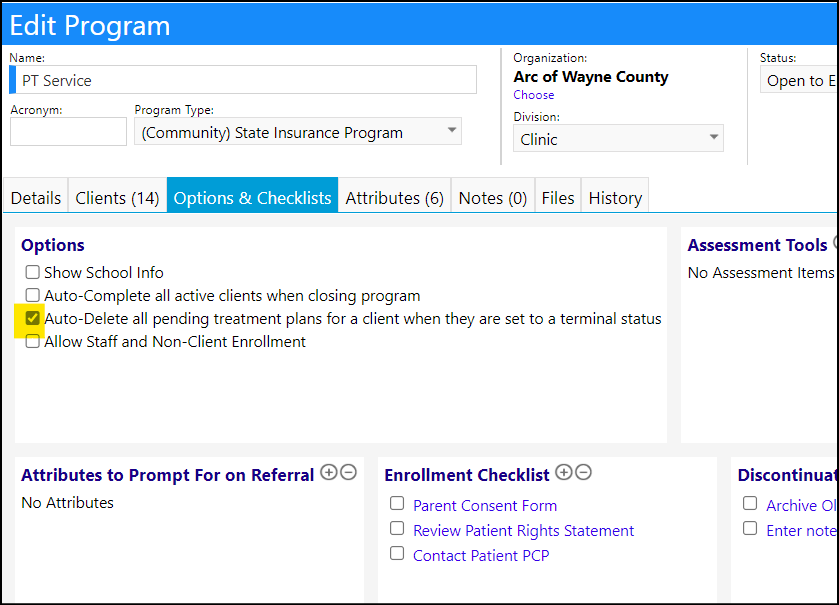Go to the History tab

tap(615, 198)
